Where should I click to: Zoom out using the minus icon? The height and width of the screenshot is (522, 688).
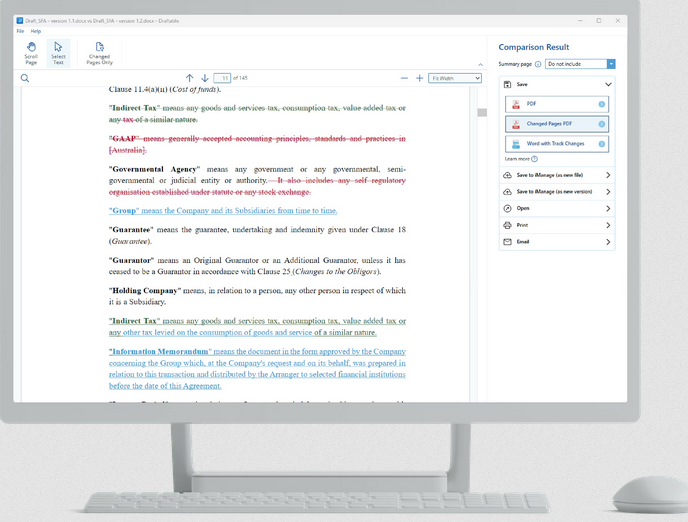404,78
